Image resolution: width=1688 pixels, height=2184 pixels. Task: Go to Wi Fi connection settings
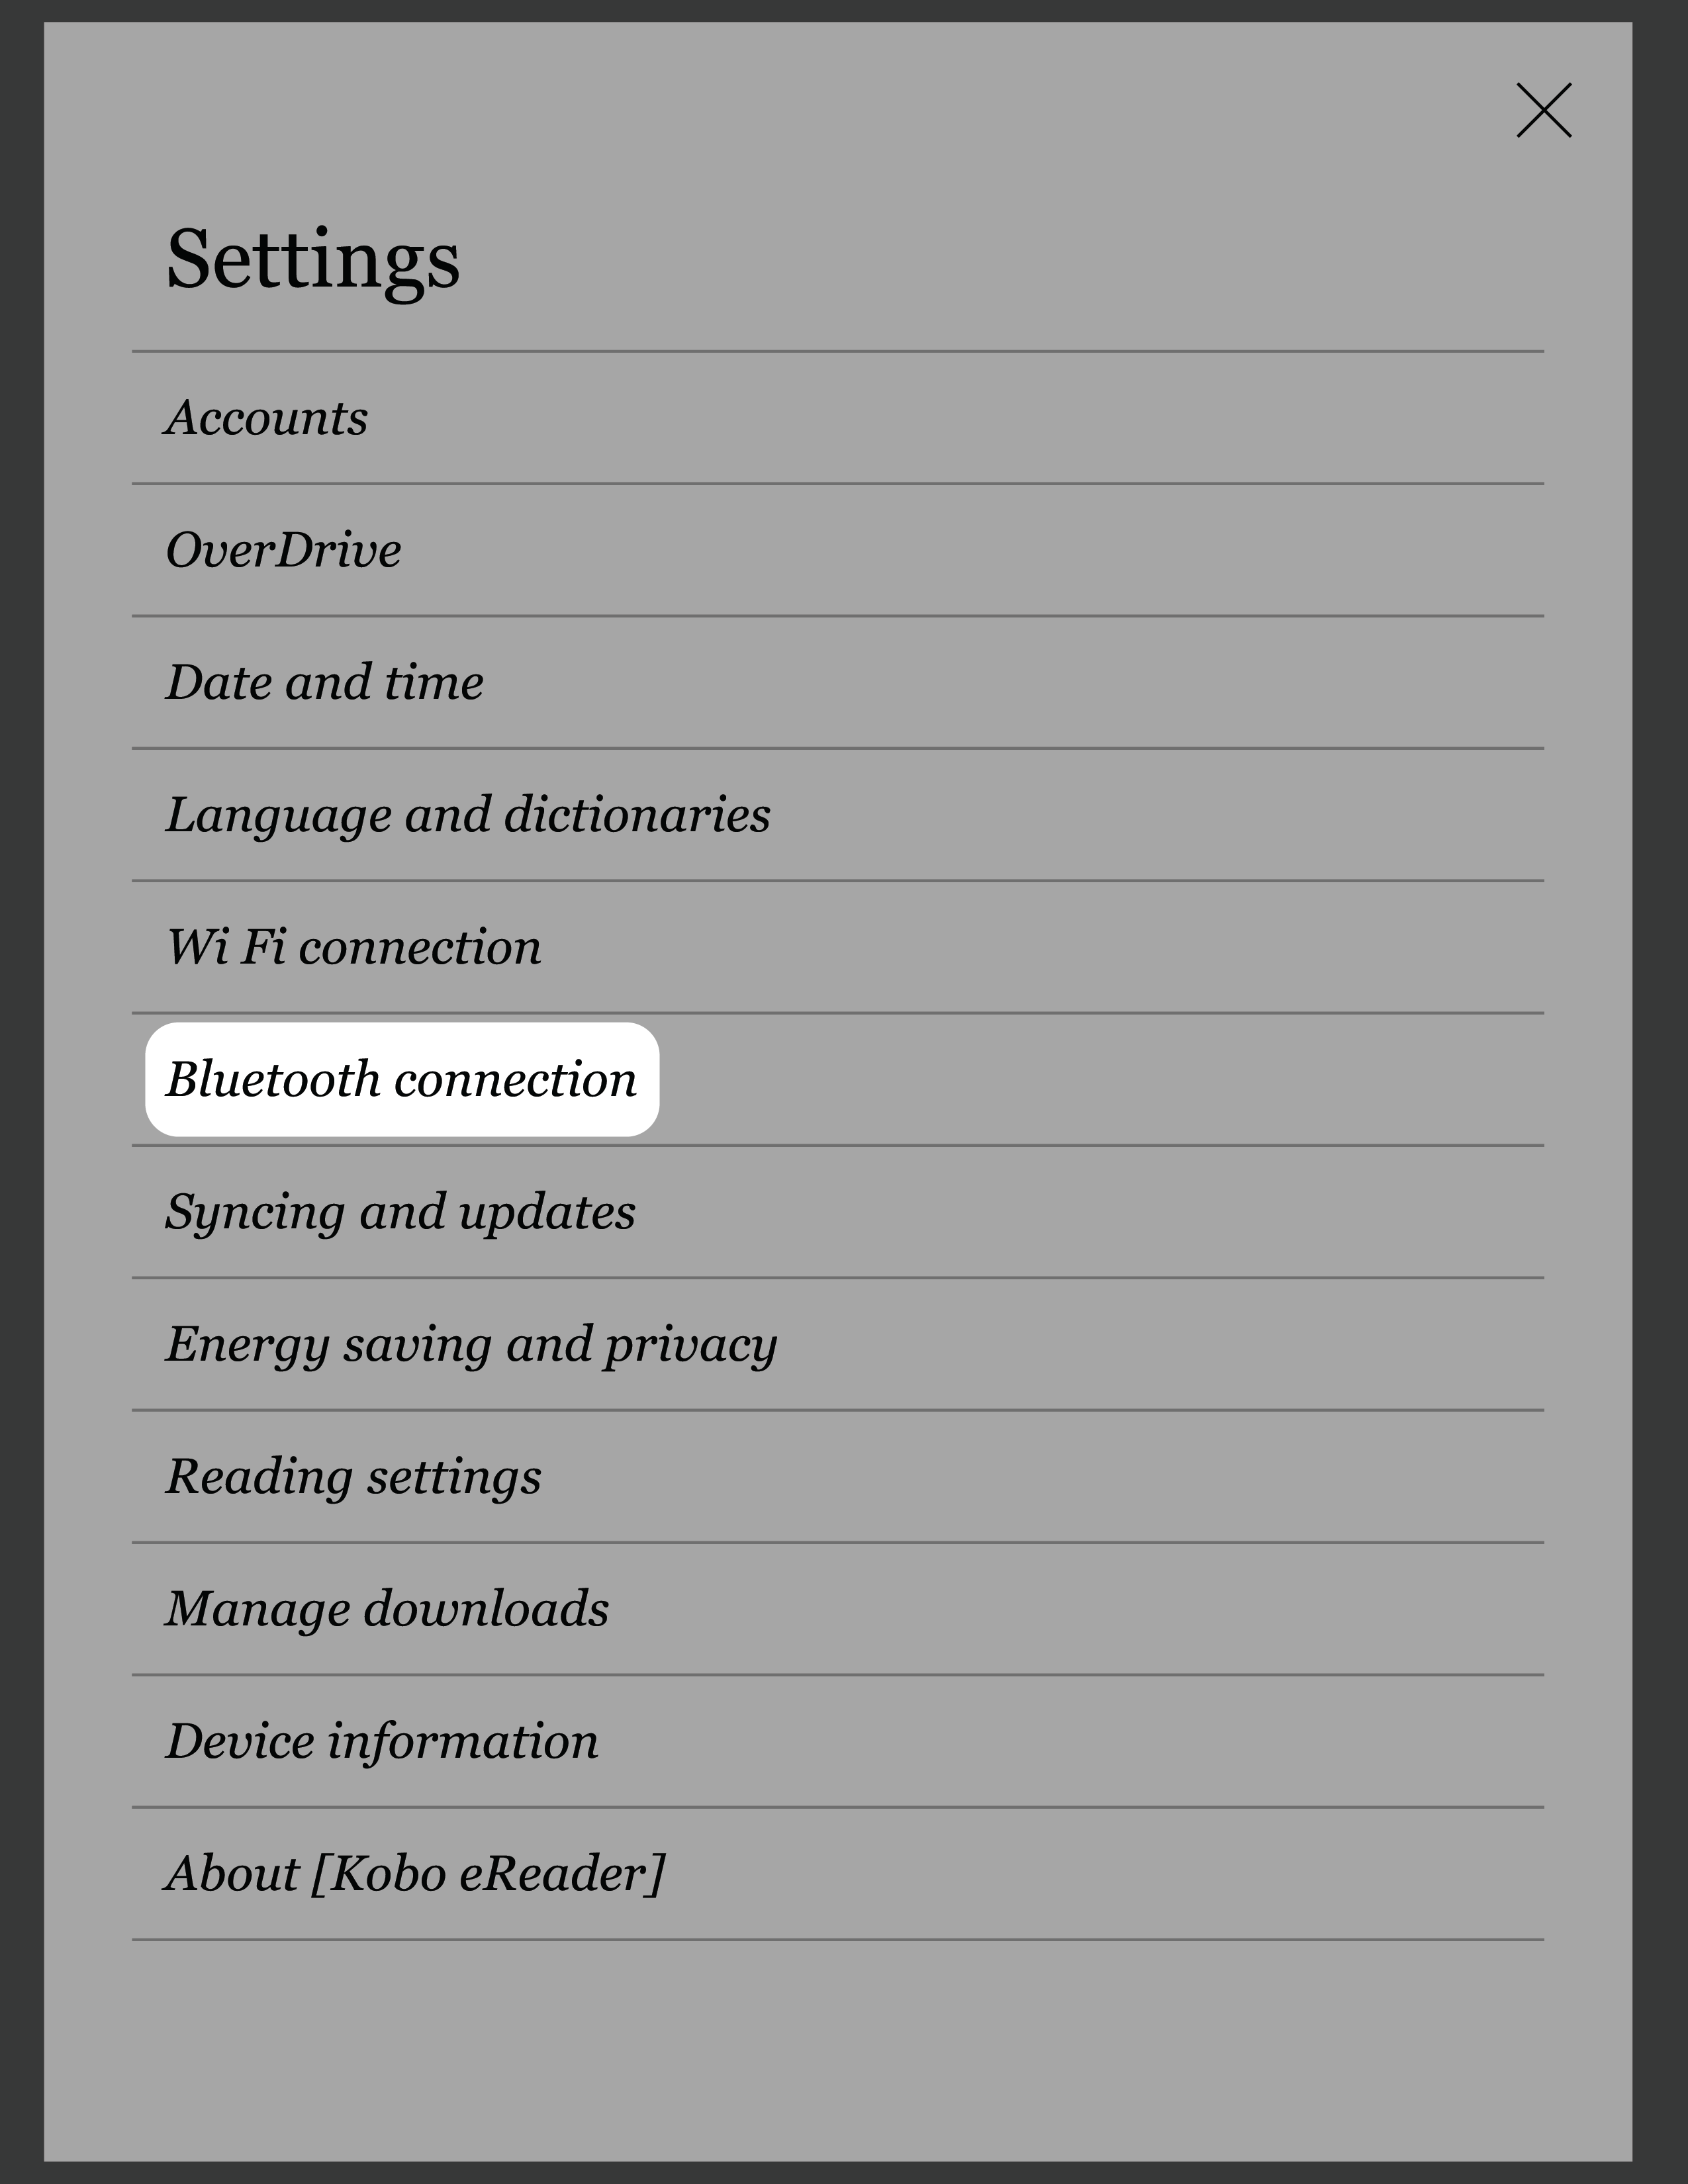[x=353, y=947]
